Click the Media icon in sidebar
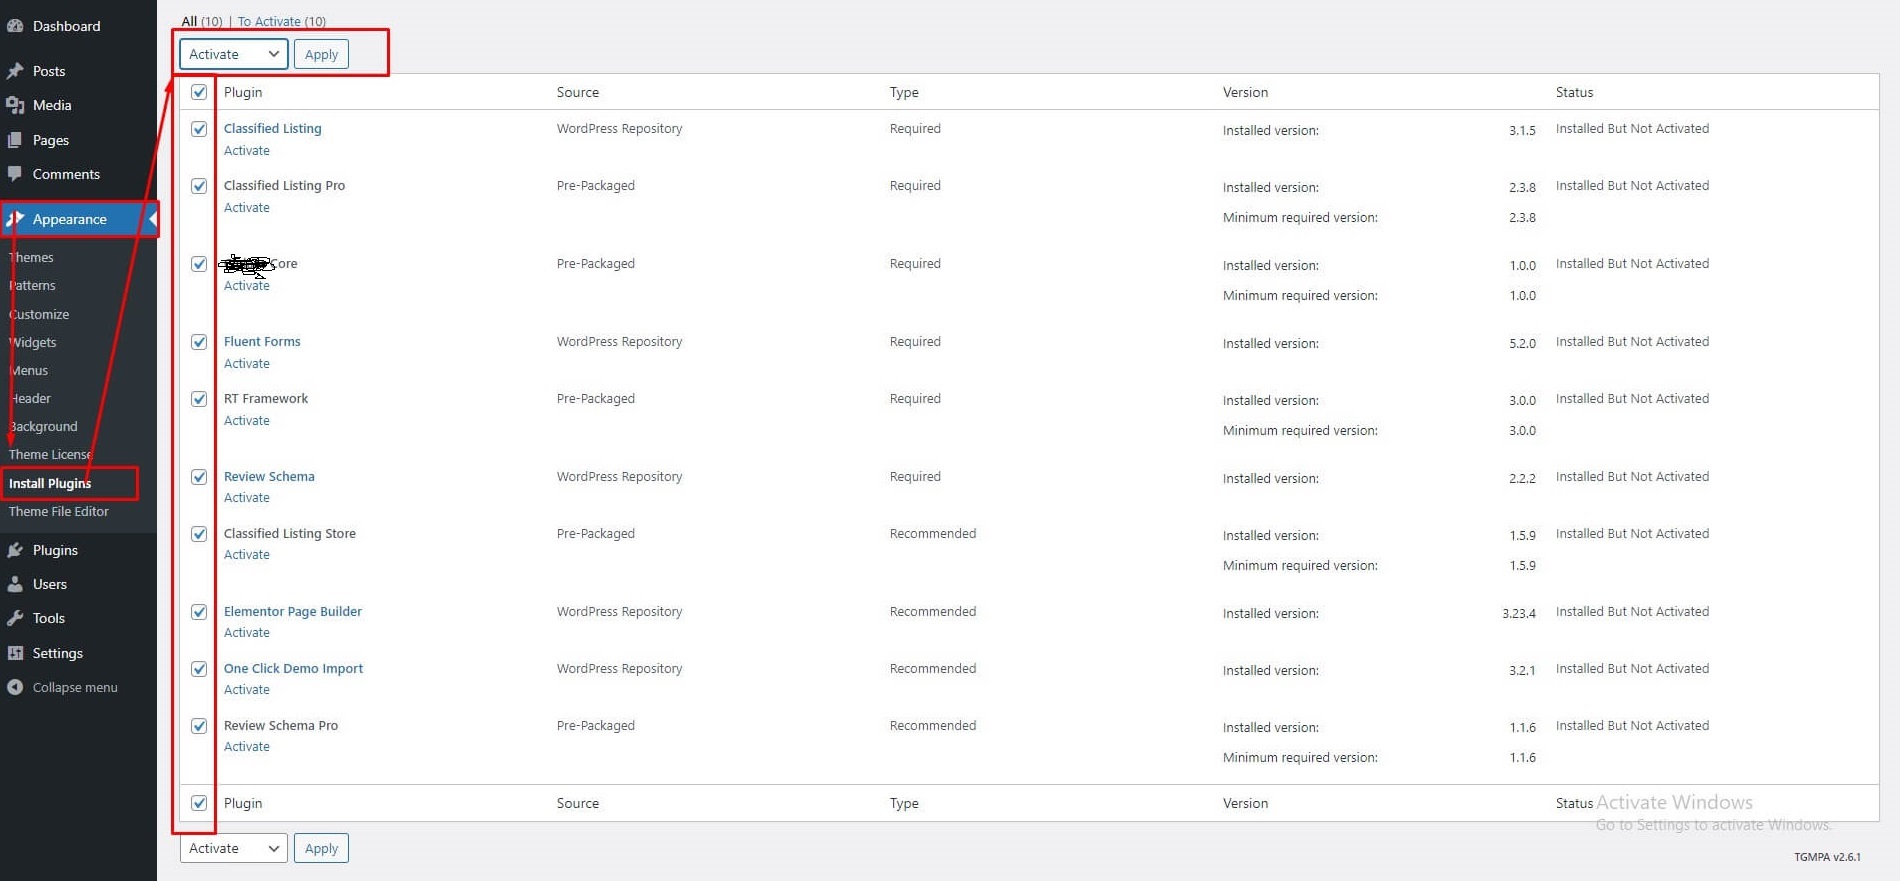The height and width of the screenshot is (881, 1900). point(15,105)
